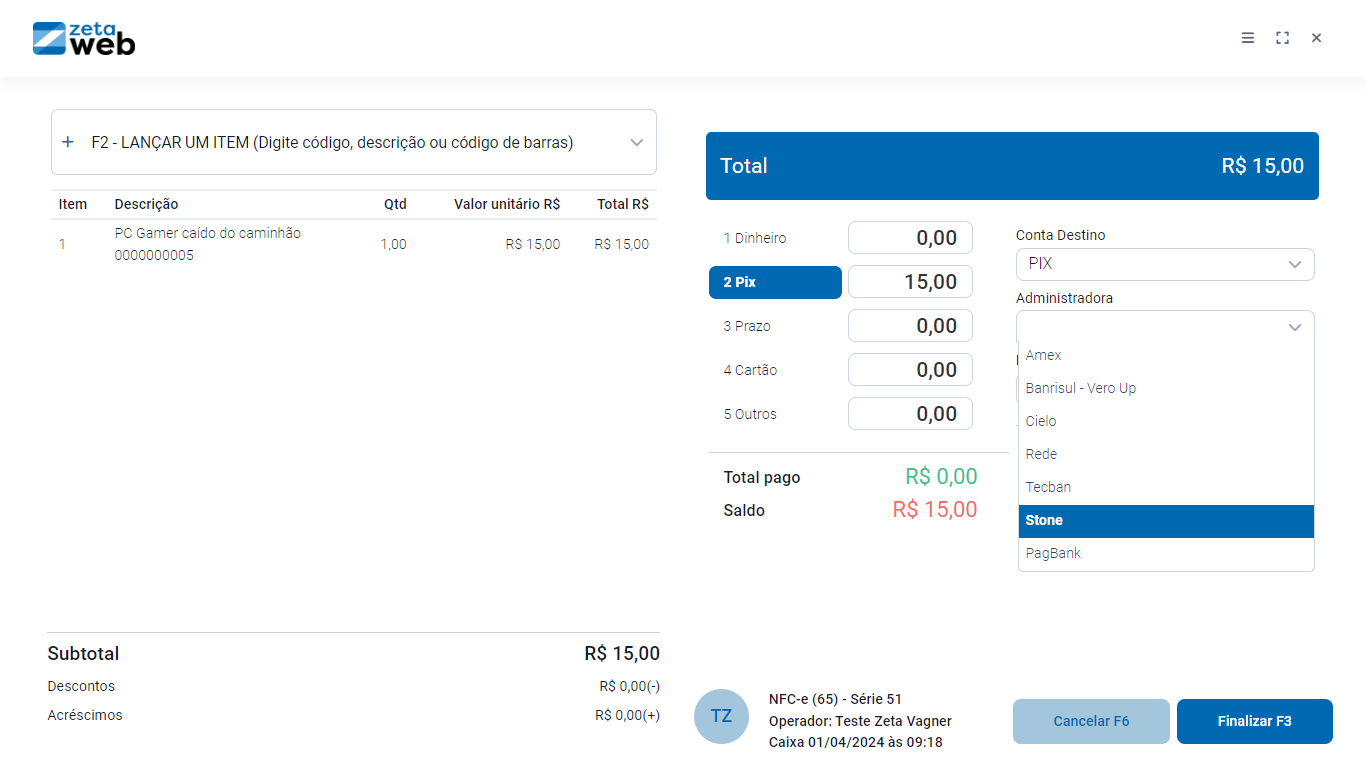
Task: Collapse the Administradora dropdown arrow
Action: pyautogui.click(x=1294, y=327)
